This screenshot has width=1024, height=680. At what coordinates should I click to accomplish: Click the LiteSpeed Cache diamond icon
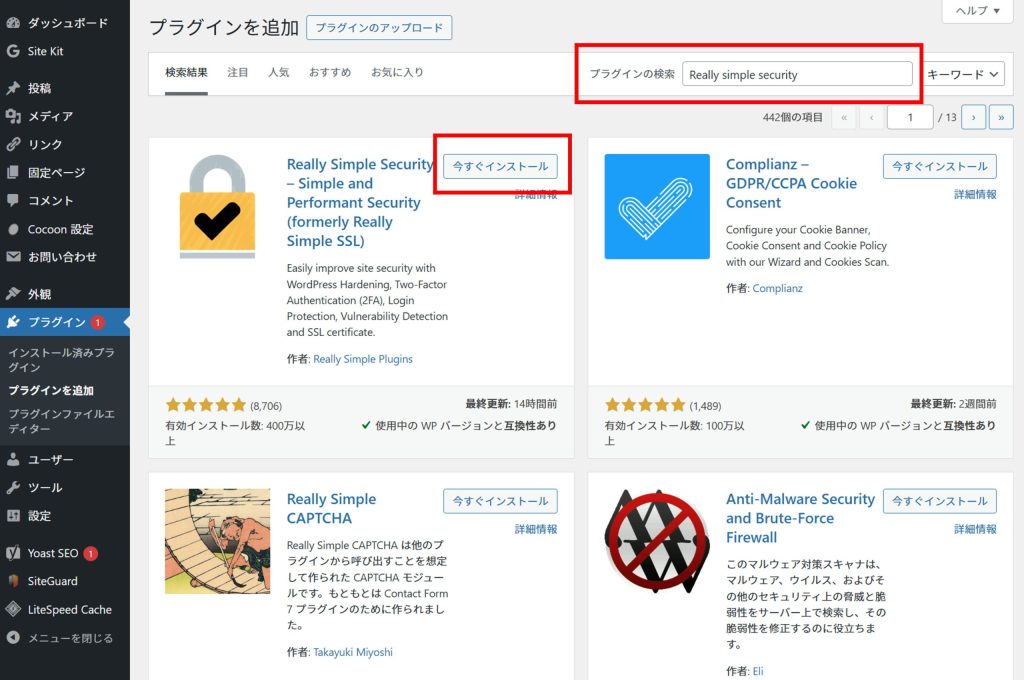coord(13,609)
